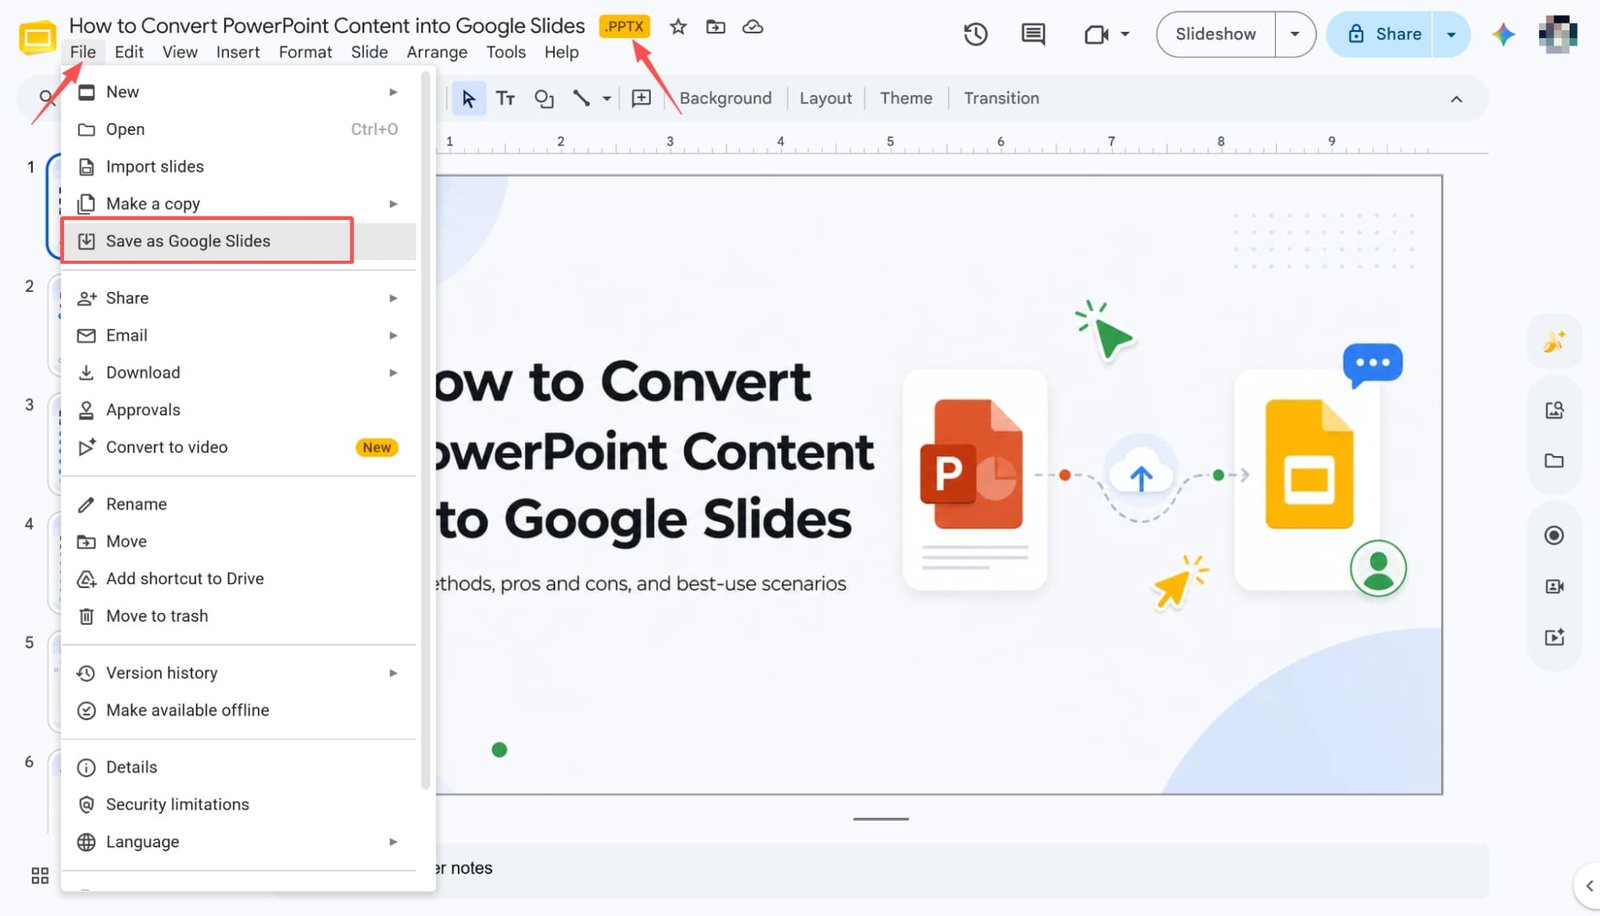Open the version history clock icon

click(x=976, y=34)
